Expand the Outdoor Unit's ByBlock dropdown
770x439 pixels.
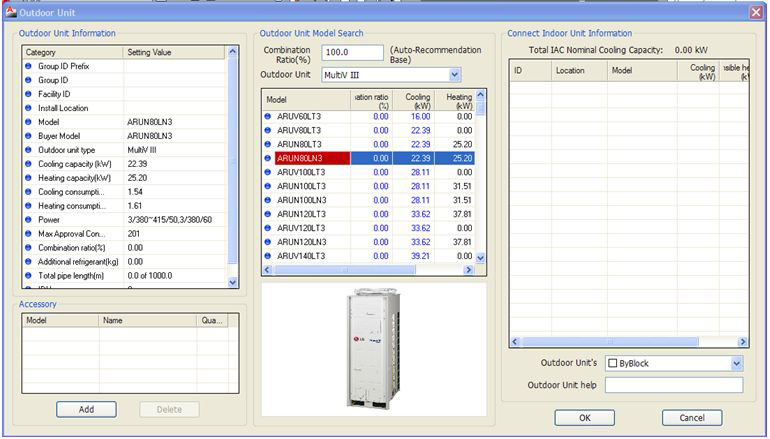[736, 363]
